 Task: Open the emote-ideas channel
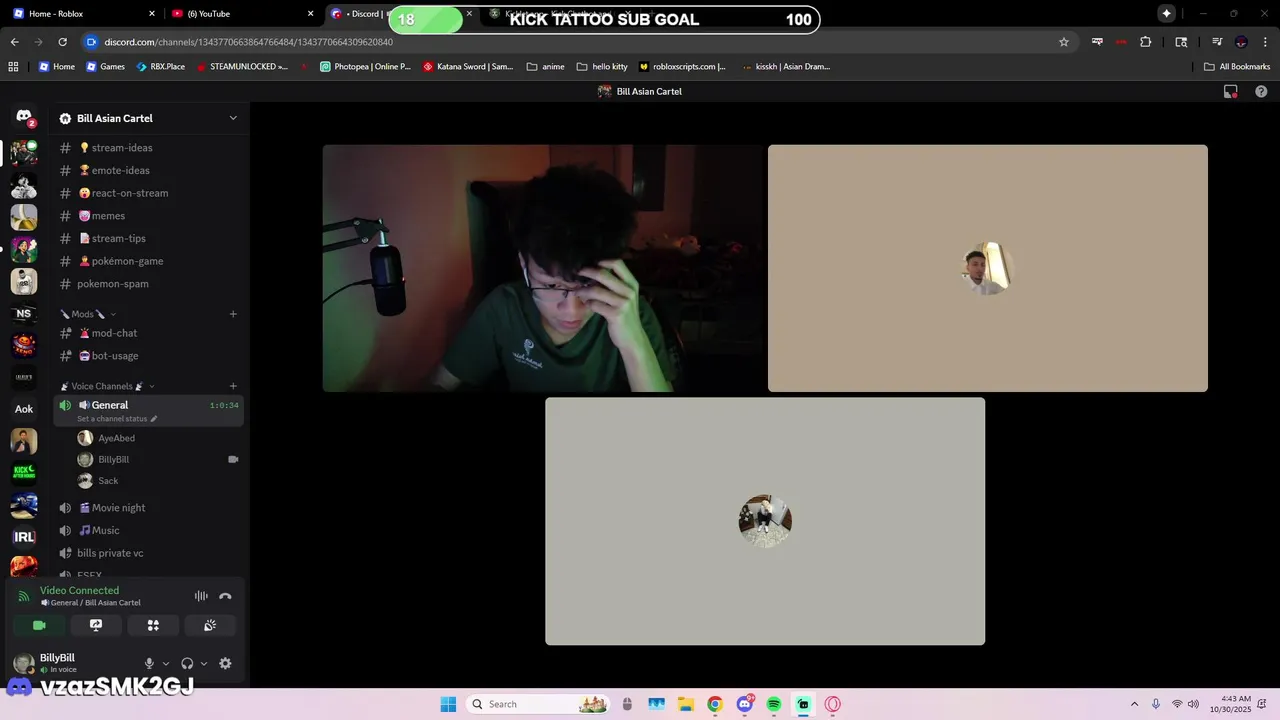click(x=149, y=170)
